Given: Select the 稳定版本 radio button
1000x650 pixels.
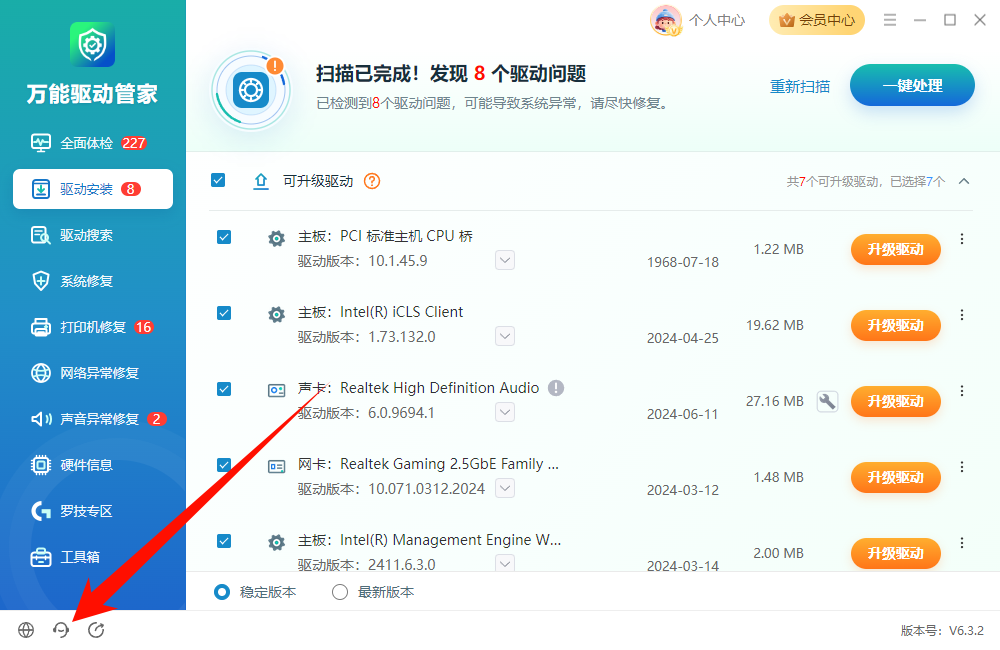Looking at the screenshot, I should click(222, 593).
